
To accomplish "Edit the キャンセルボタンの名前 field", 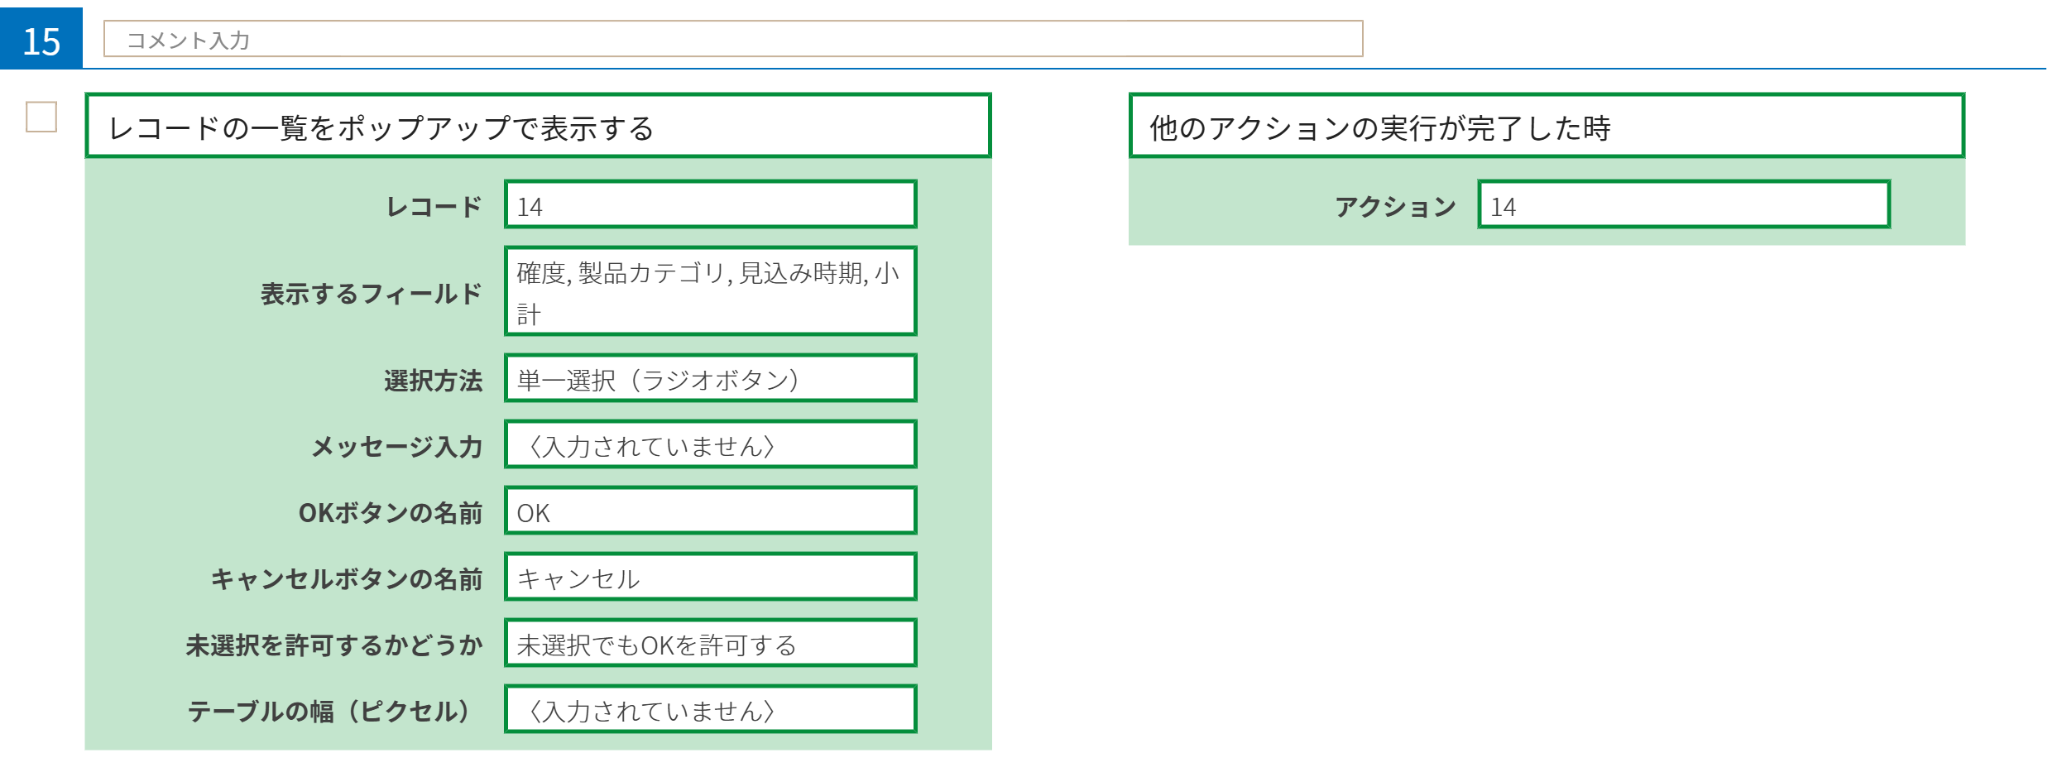I will point(711,577).
